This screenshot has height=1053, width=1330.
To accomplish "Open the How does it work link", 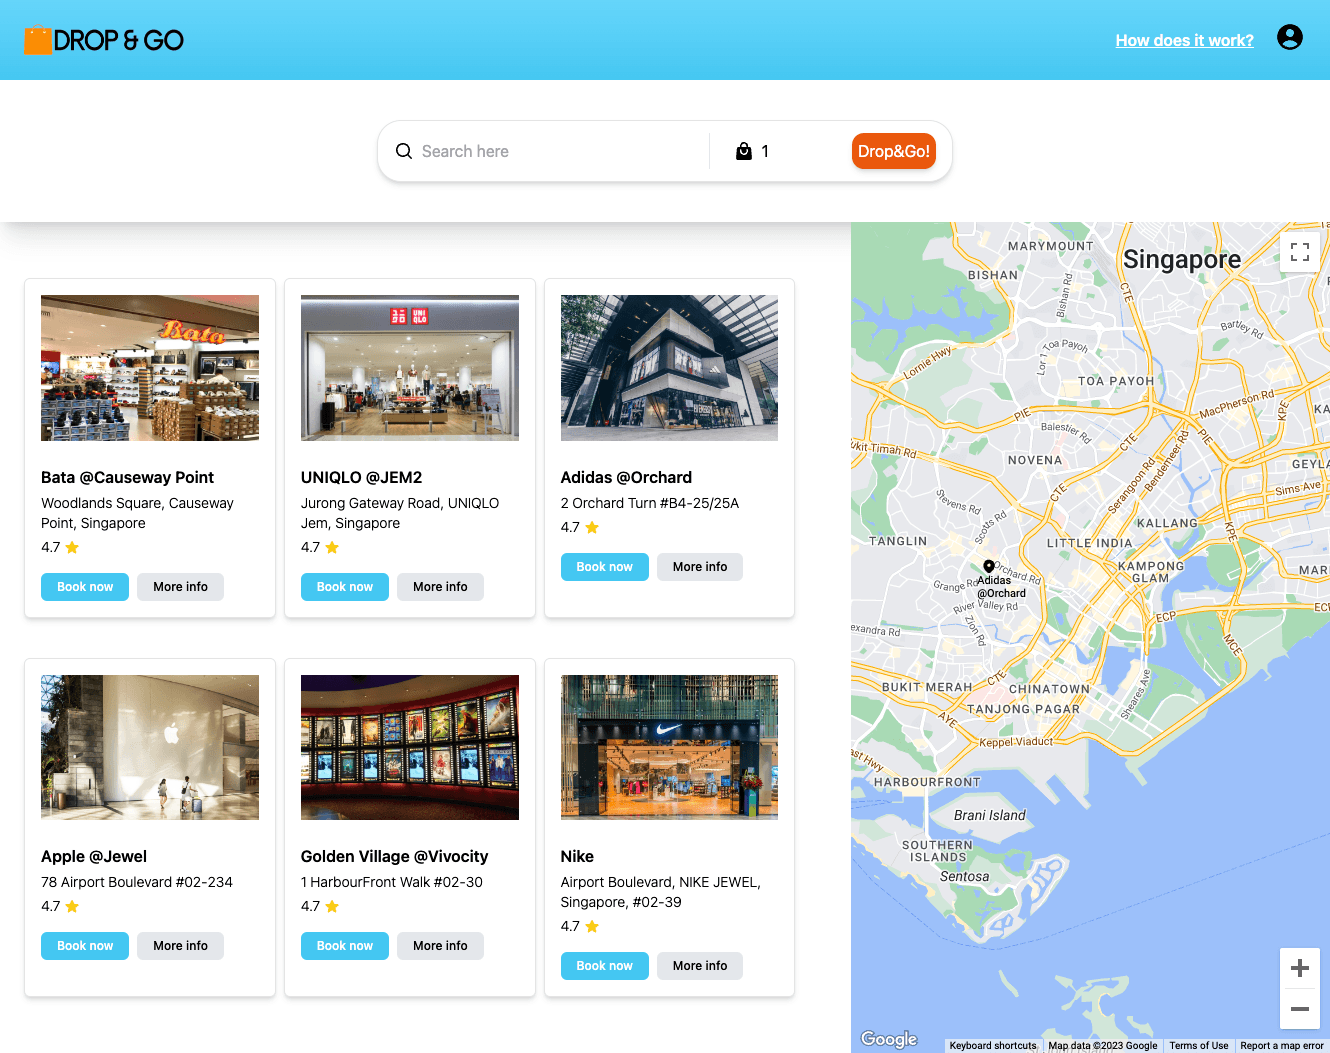I will (1184, 40).
